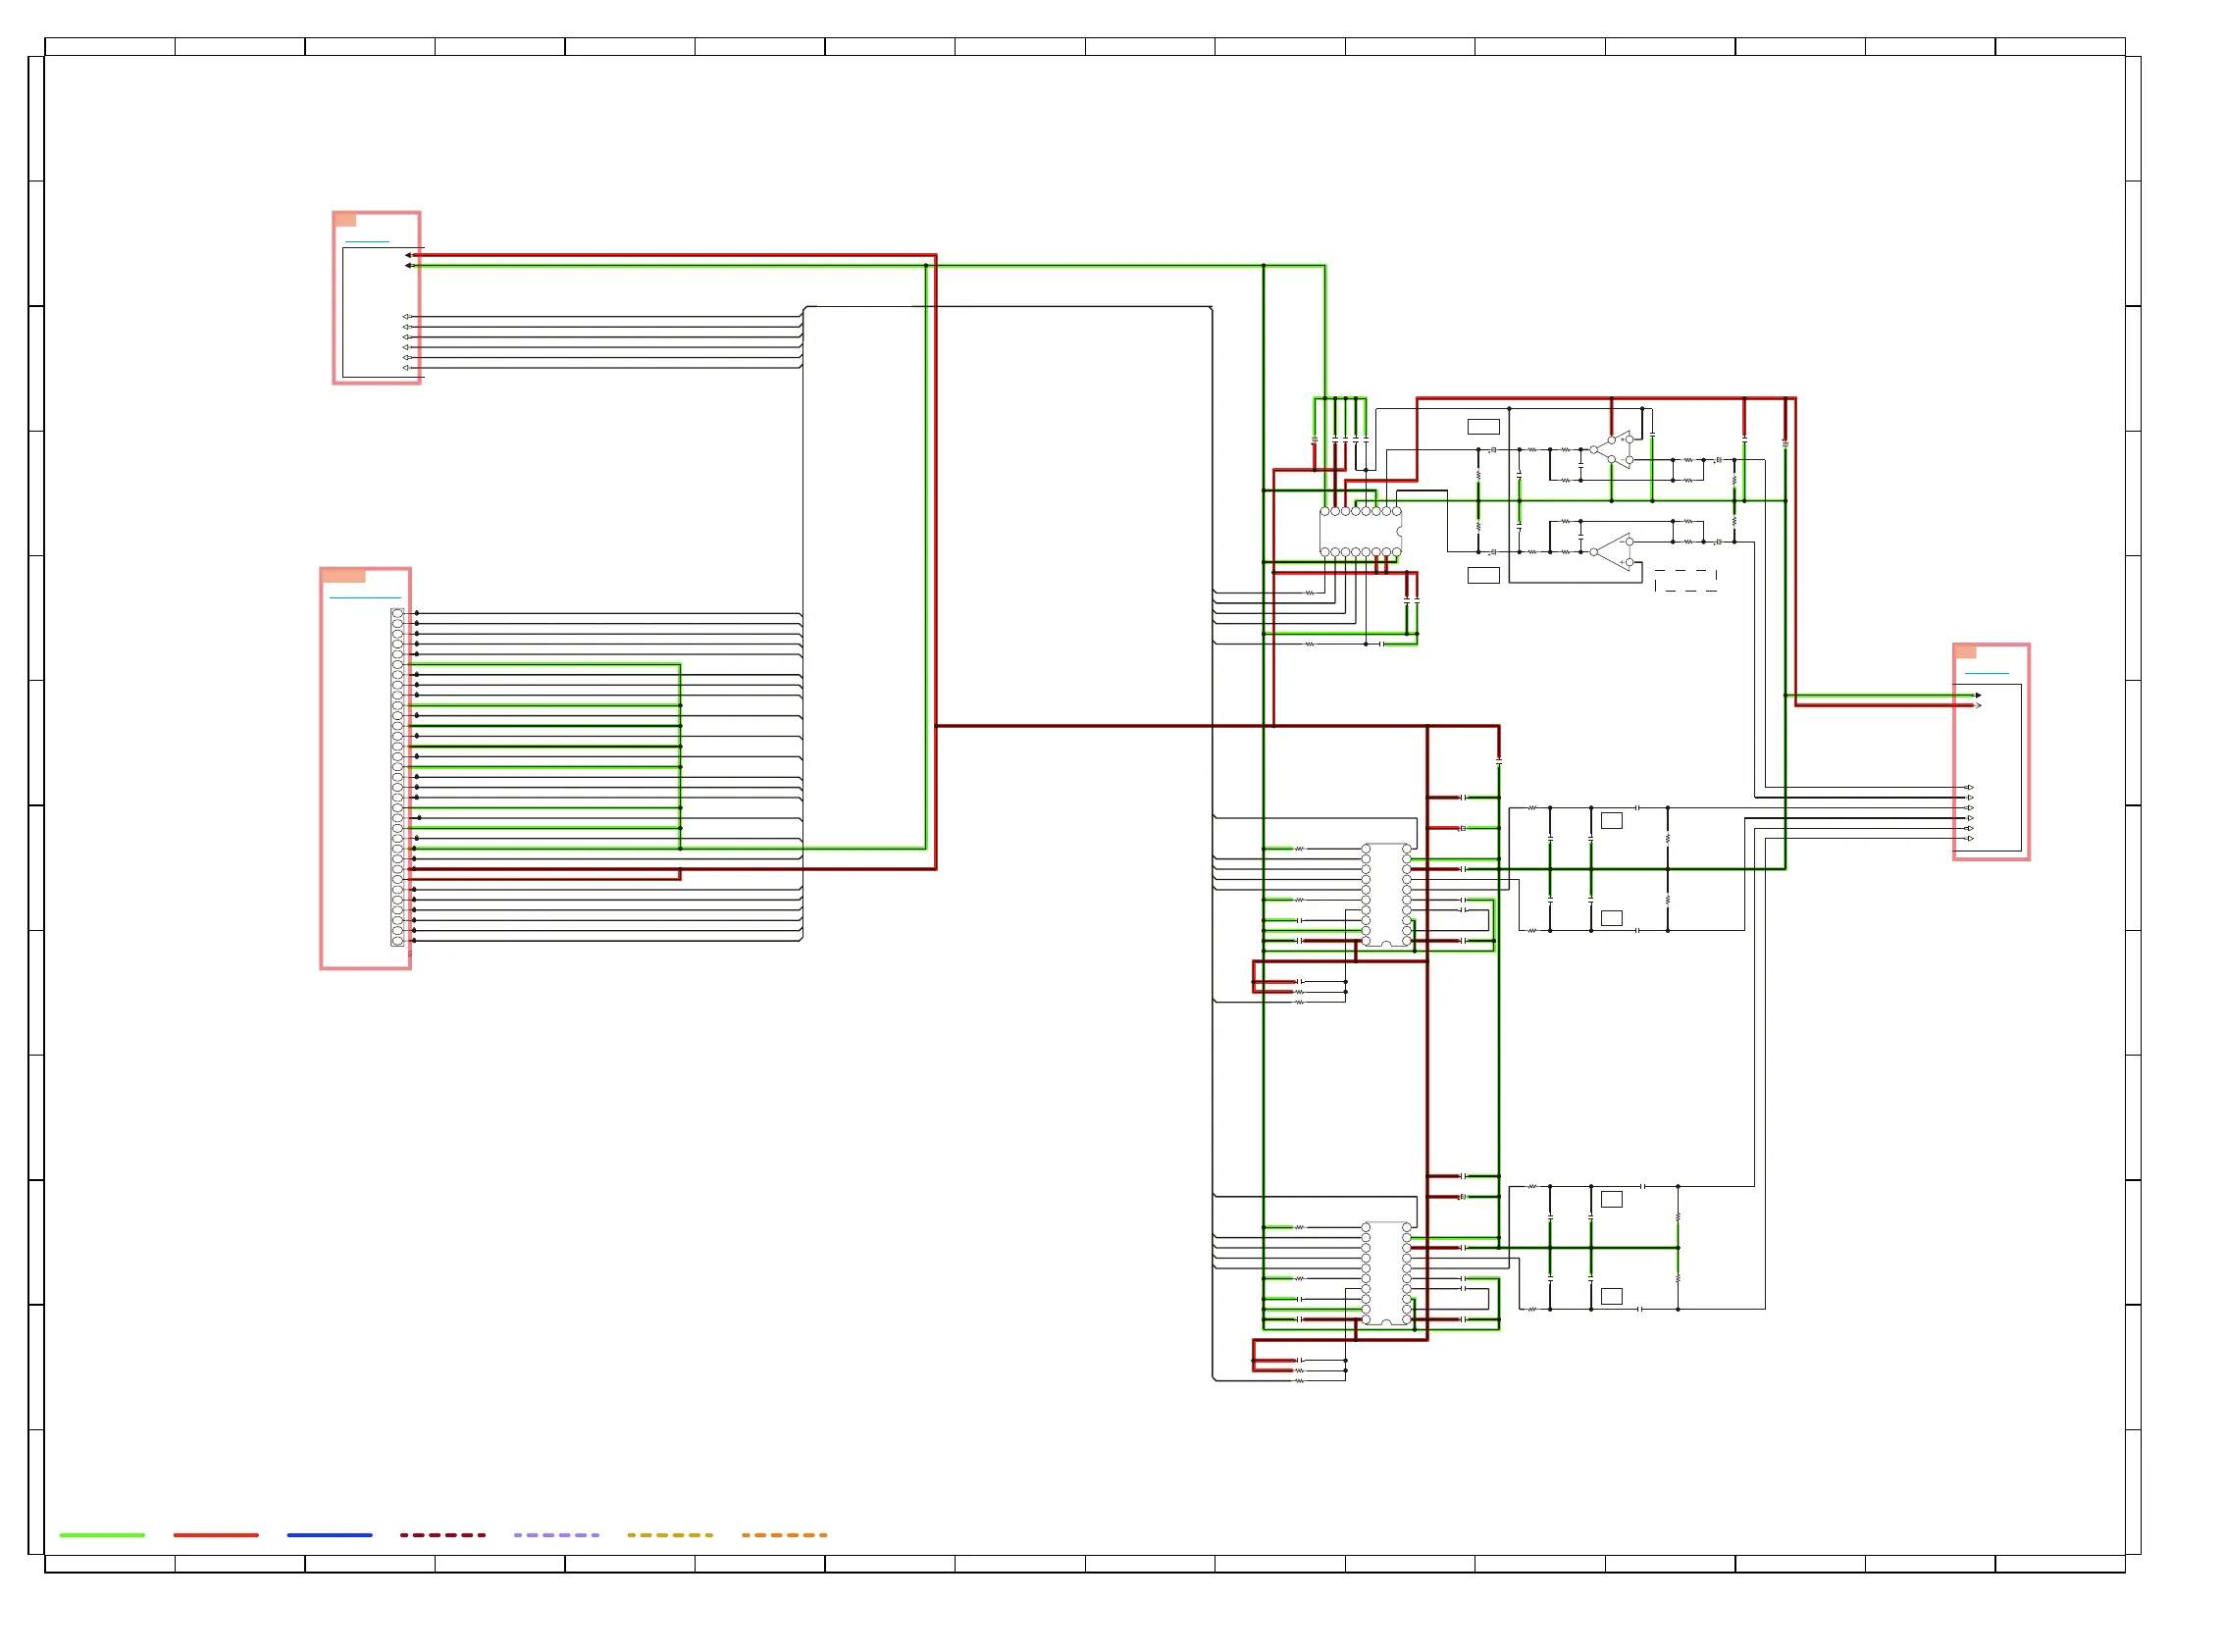Select the lower op-amp triangle symbol
The width and height of the screenshot is (2225, 1652).
point(1612,551)
